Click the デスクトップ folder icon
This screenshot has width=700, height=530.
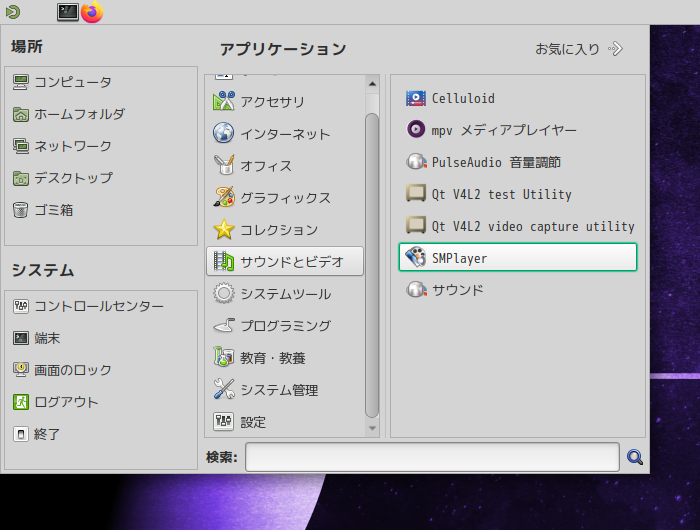point(21,178)
